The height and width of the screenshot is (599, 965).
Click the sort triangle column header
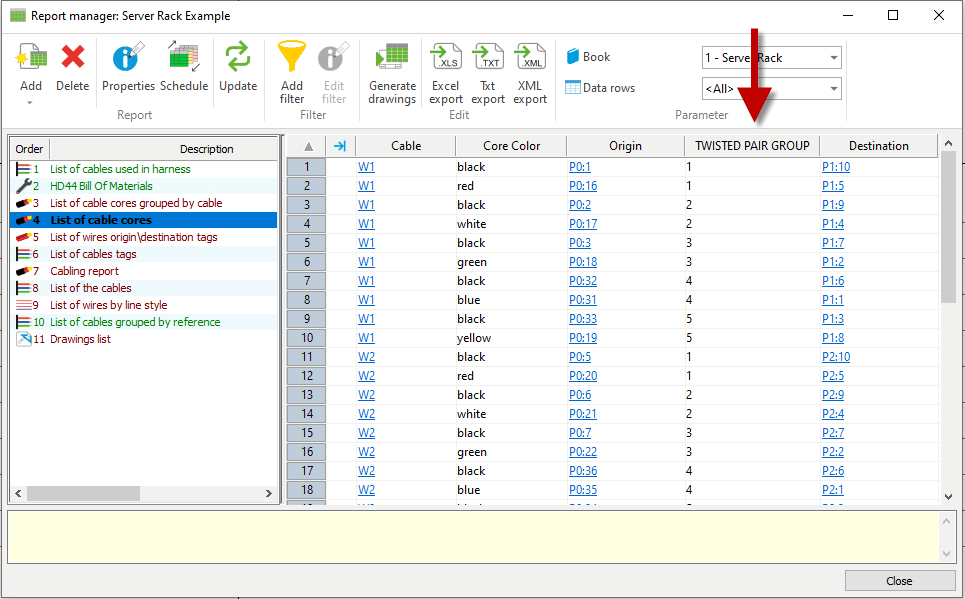[x=306, y=146]
